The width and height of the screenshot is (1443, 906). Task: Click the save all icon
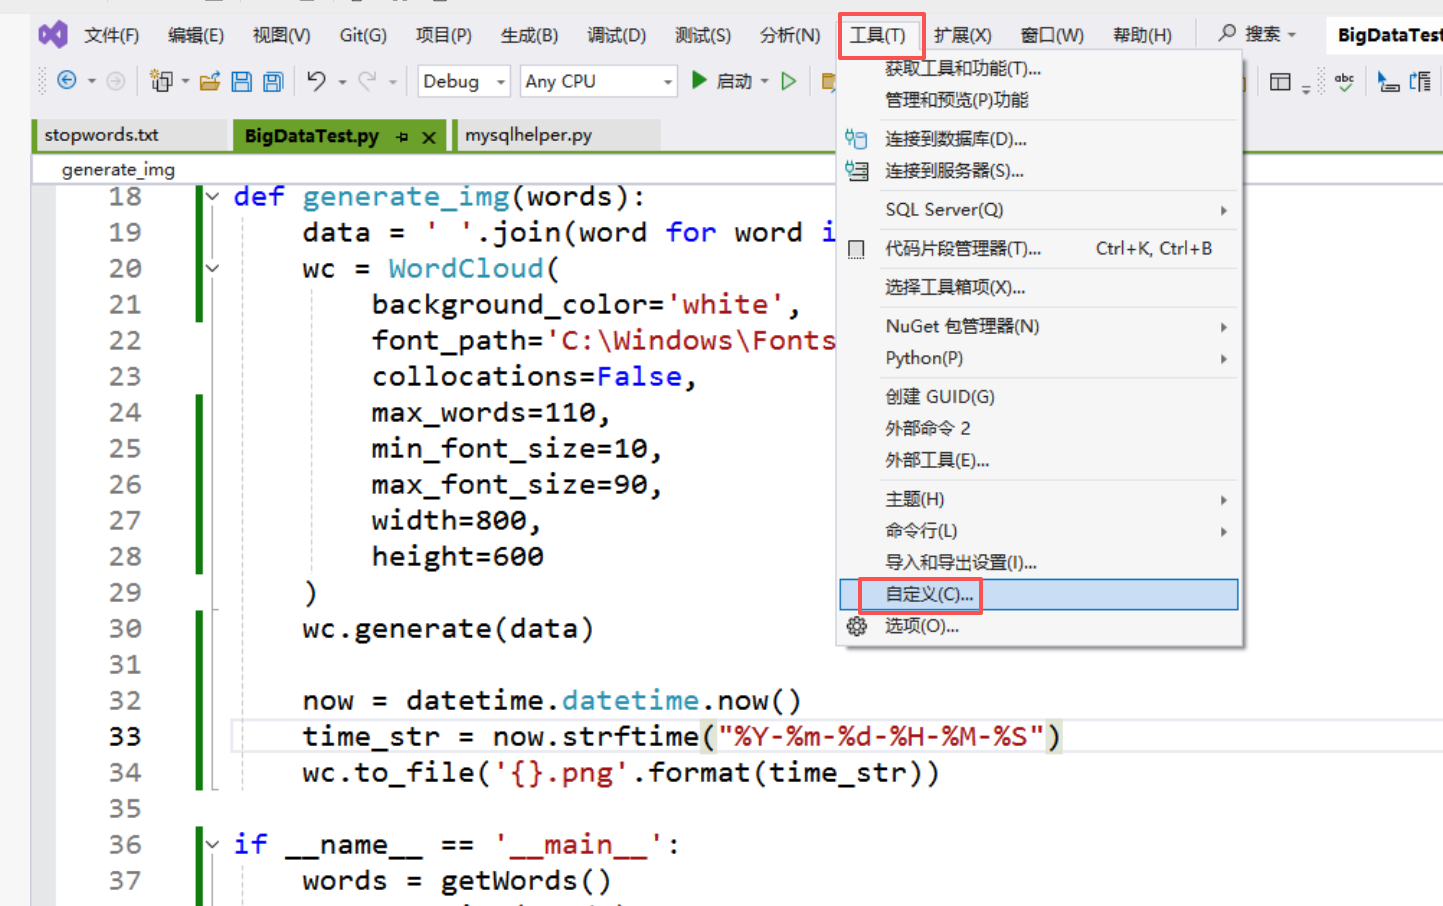point(273,81)
